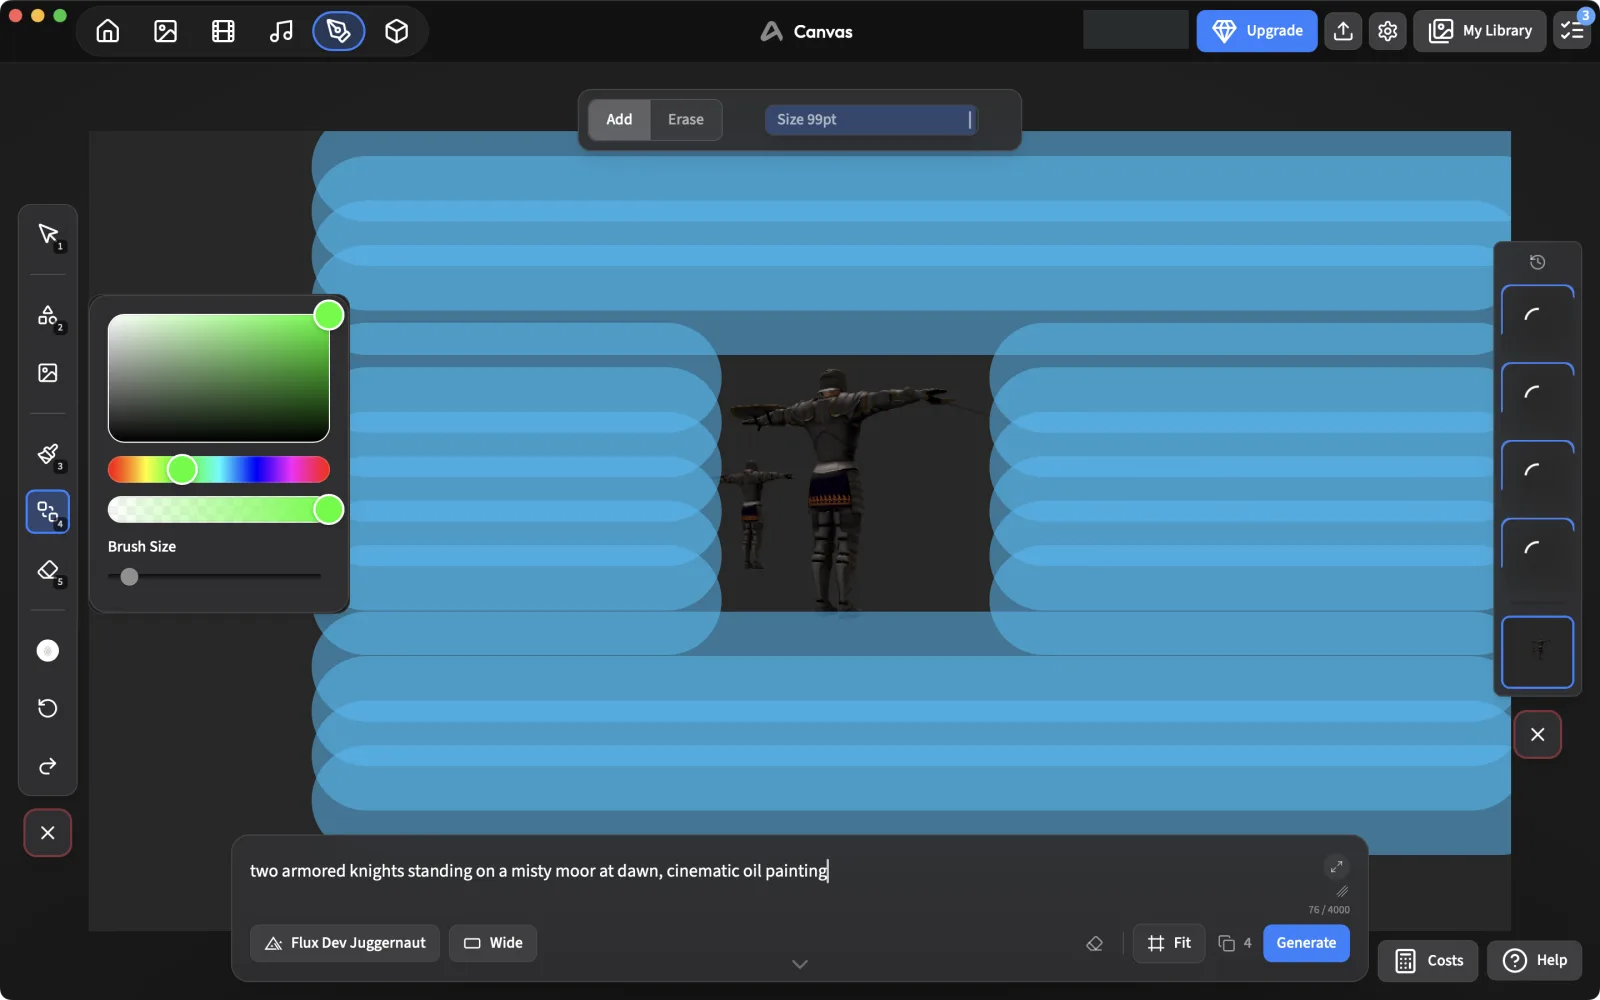
Task: Open the 3D cube section icon
Action: [x=397, y=31]
